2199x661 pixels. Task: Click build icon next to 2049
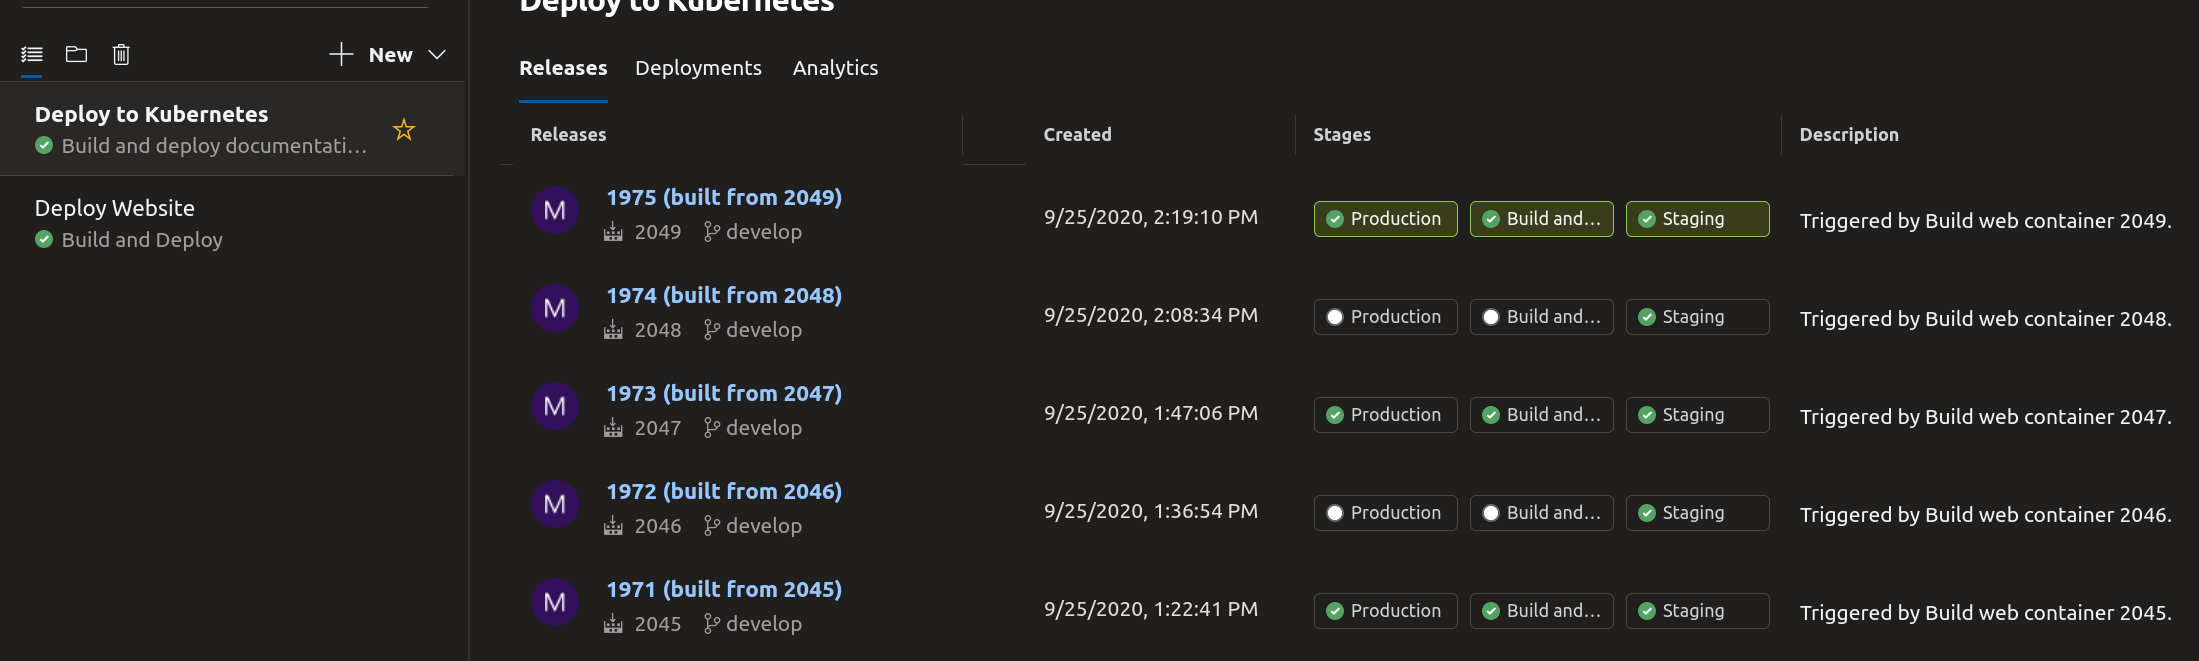(613, 232)
